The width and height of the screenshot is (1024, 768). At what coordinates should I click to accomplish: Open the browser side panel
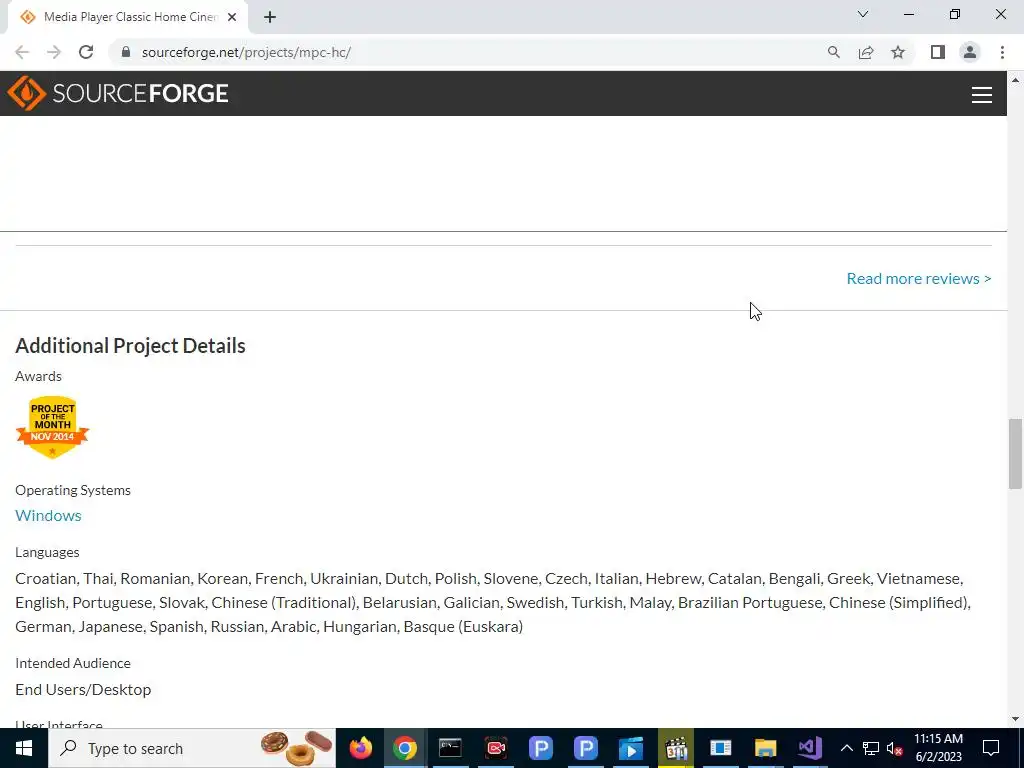(x=938, y=52)
